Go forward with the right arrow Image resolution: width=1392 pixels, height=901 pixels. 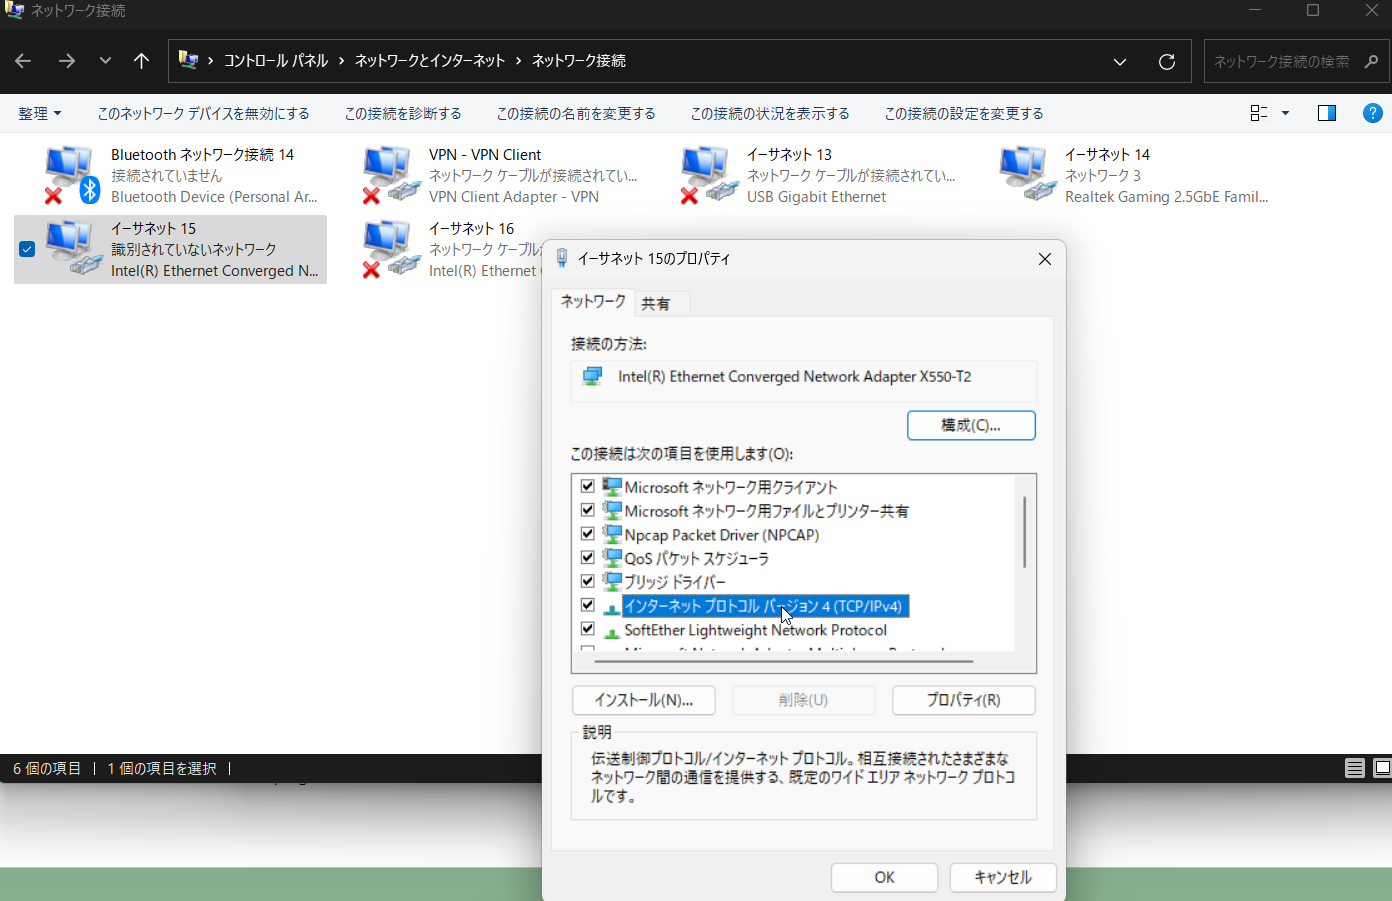(x=66, y=61)
